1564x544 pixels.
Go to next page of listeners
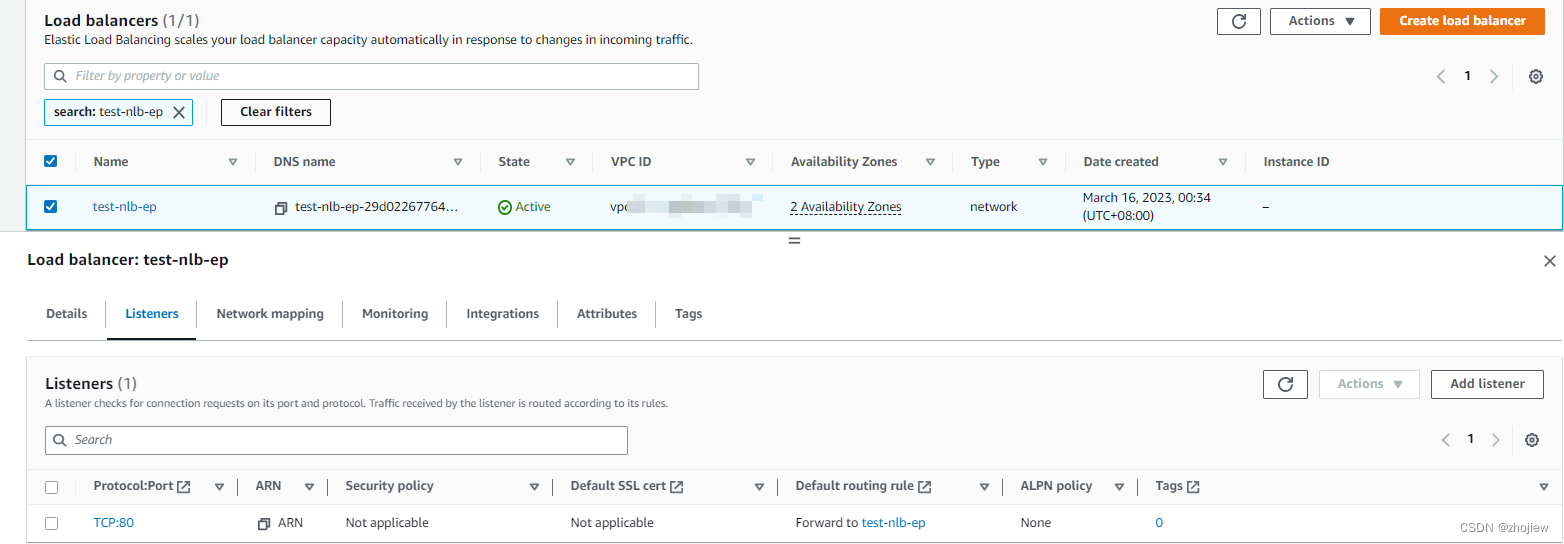click(1496, 440)
